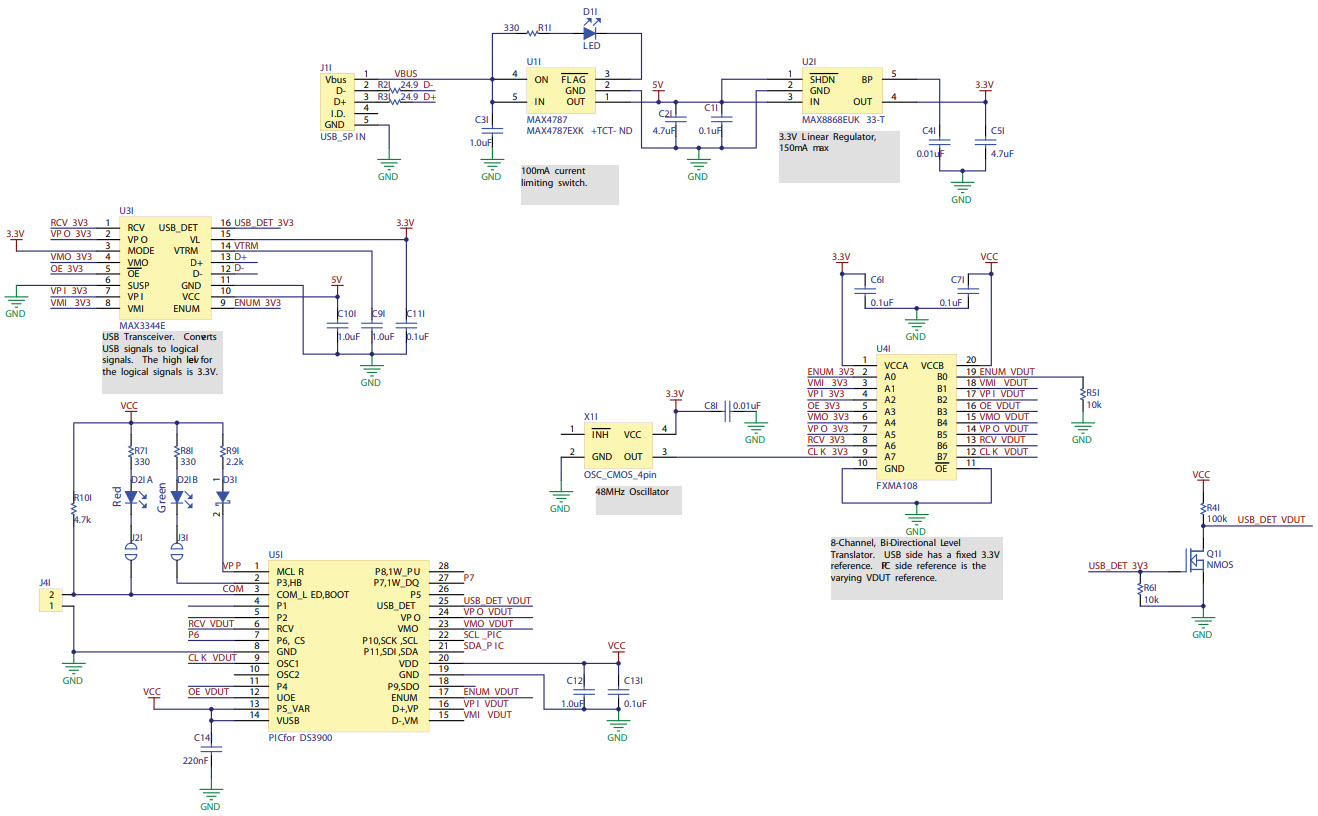Select the Red LED D2IA
The width and height of the screenshot is (1318, 816).
click(129, 499)
